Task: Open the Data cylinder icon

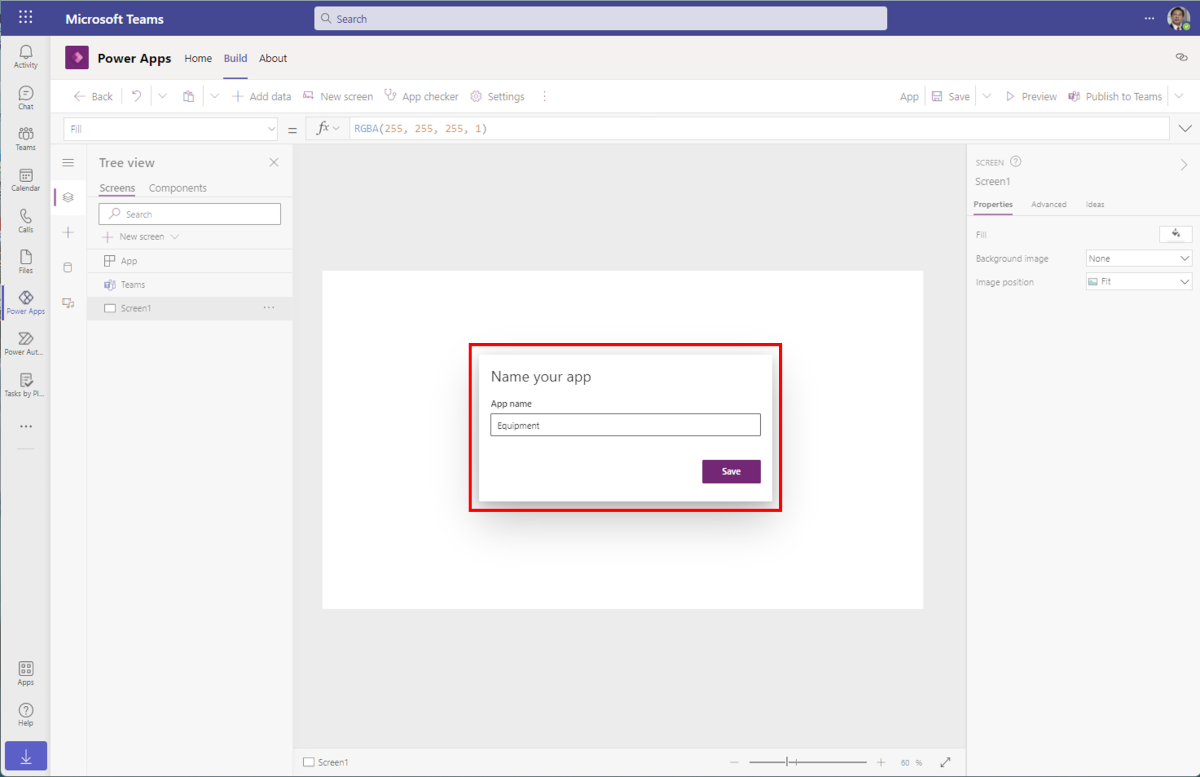Action: (x=68, y=267)
